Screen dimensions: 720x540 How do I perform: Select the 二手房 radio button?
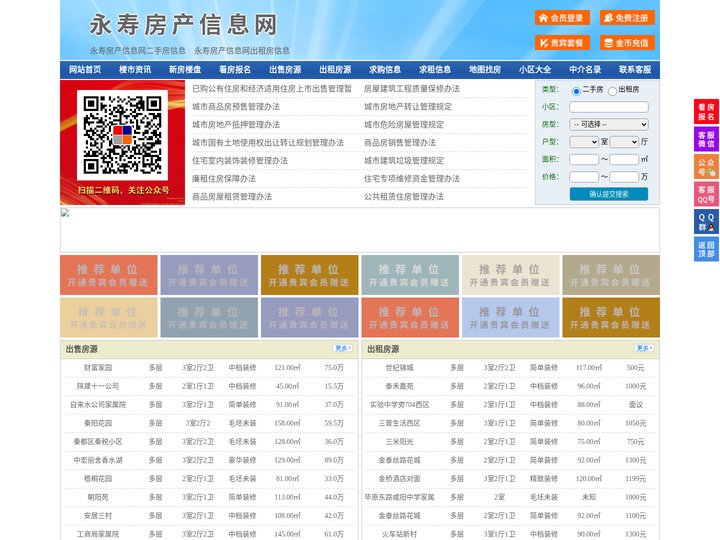576,91
